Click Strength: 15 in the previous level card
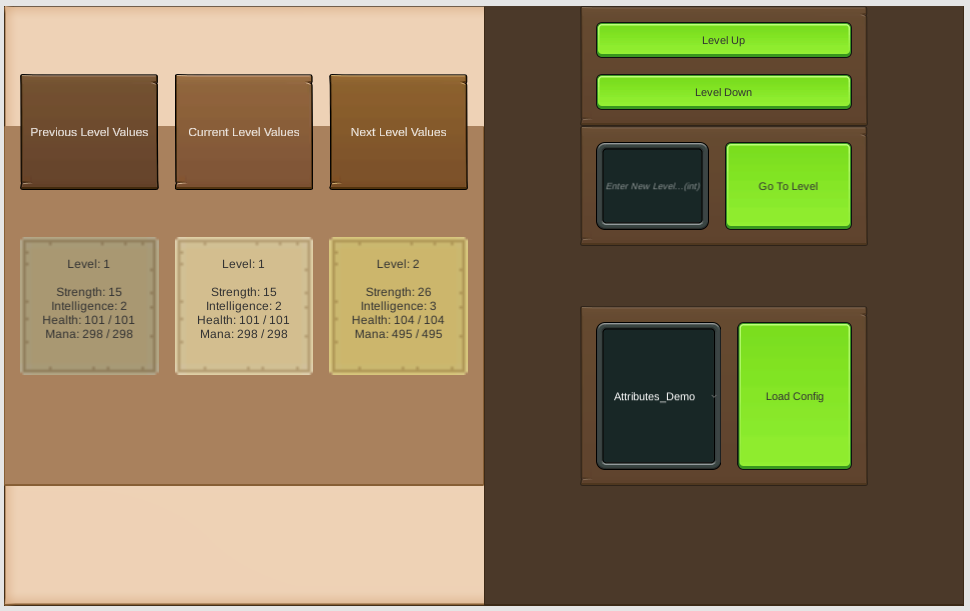 coord(89,292)
